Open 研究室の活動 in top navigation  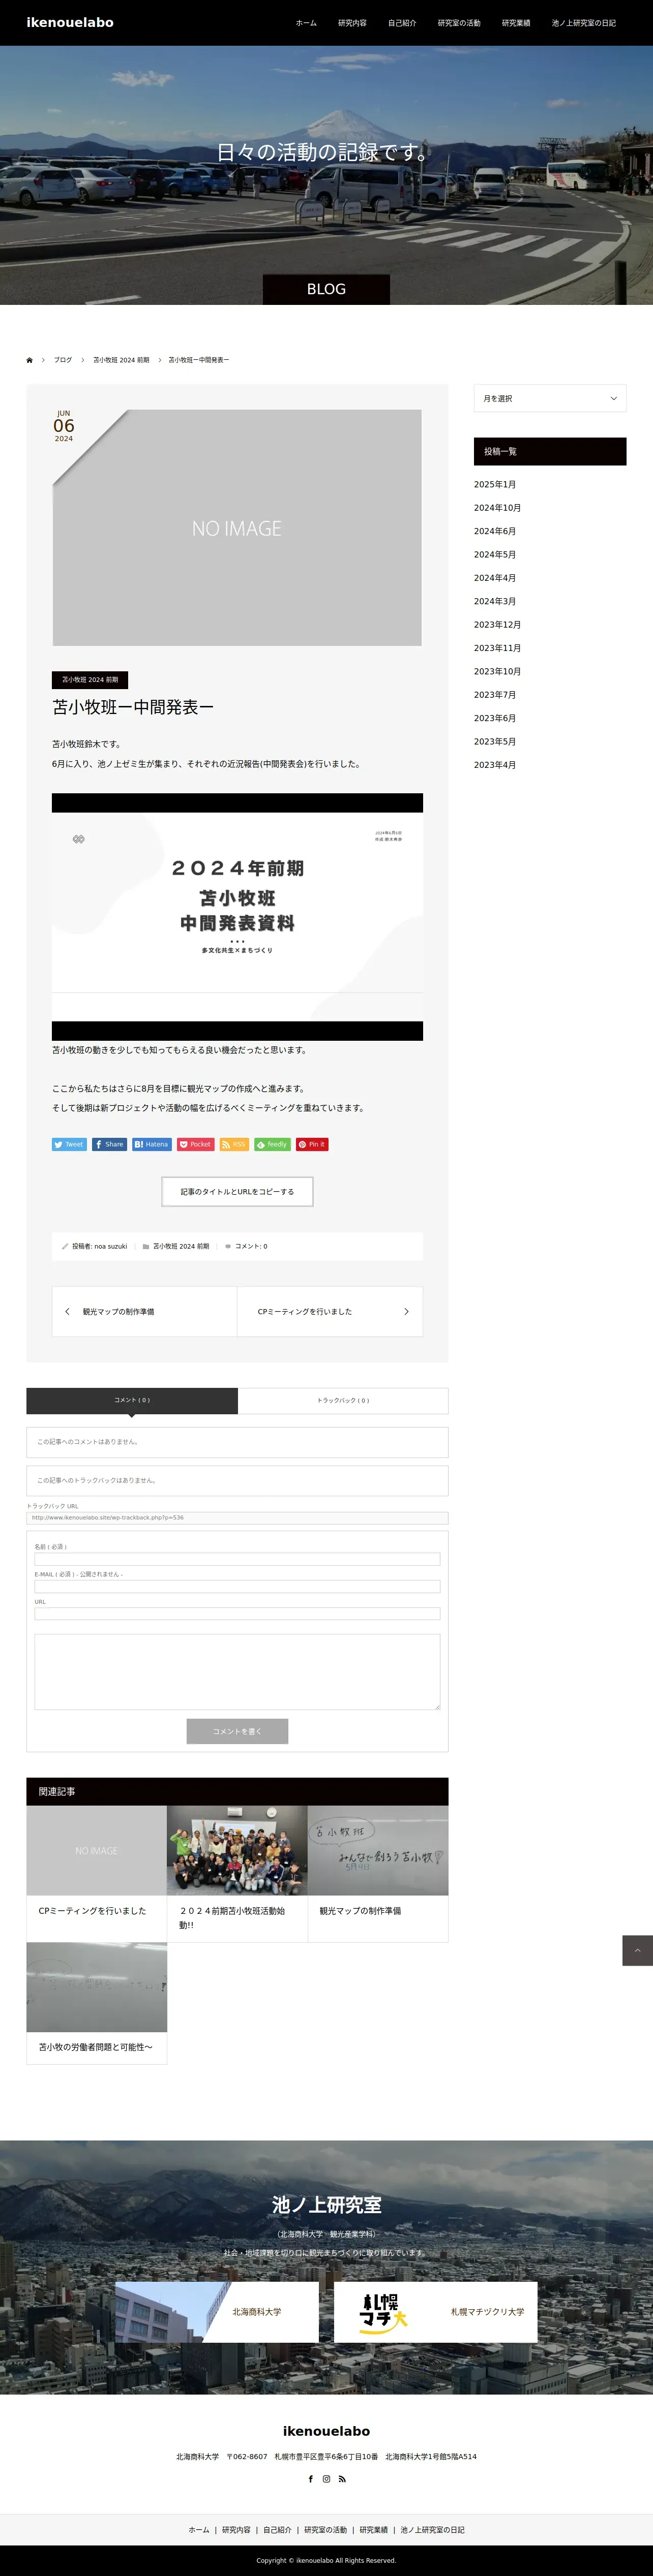[x=459, y=23]
